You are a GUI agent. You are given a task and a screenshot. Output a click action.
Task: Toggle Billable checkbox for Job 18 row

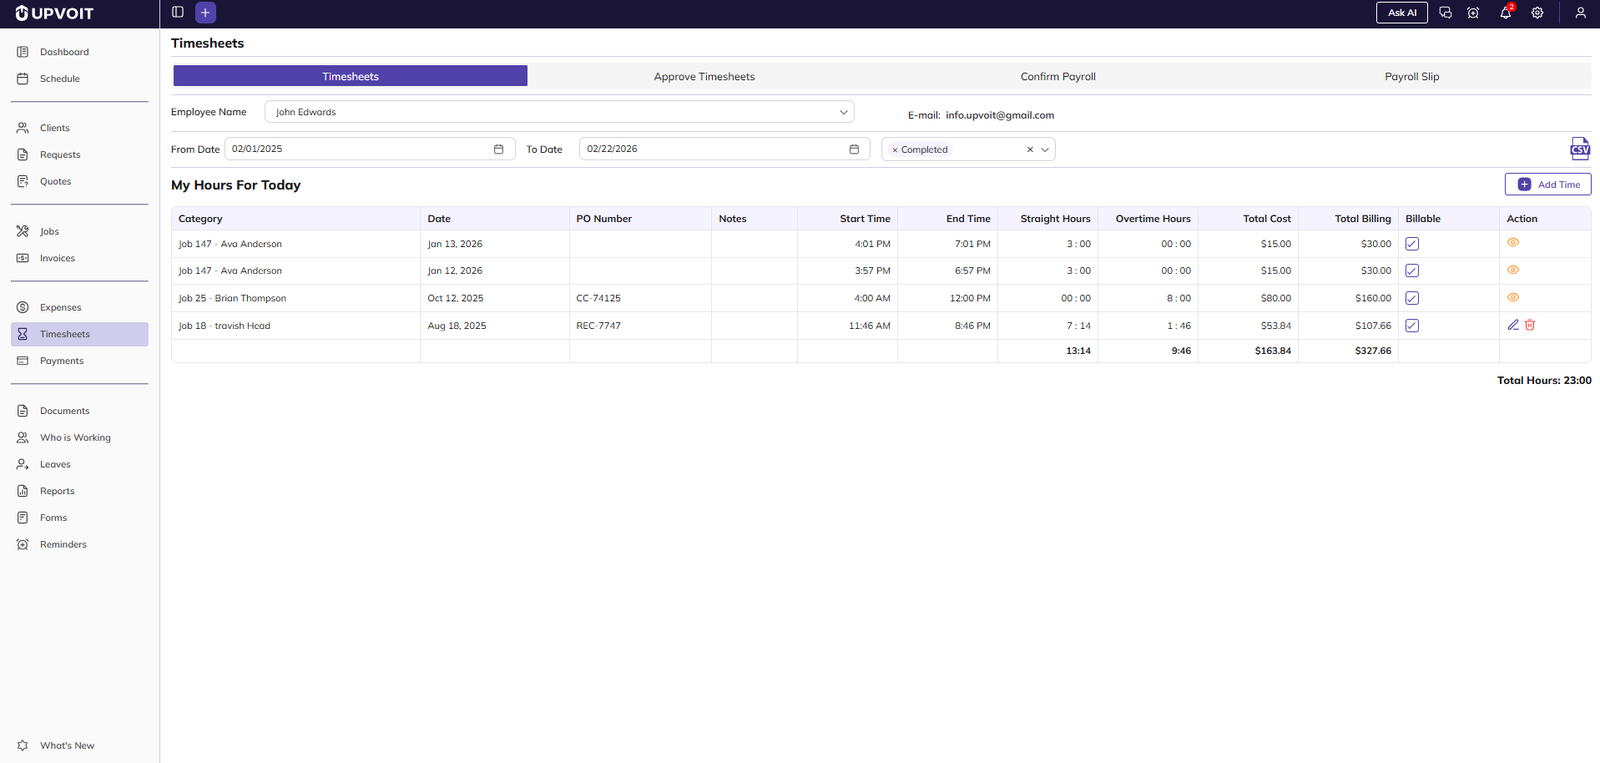1412,326
